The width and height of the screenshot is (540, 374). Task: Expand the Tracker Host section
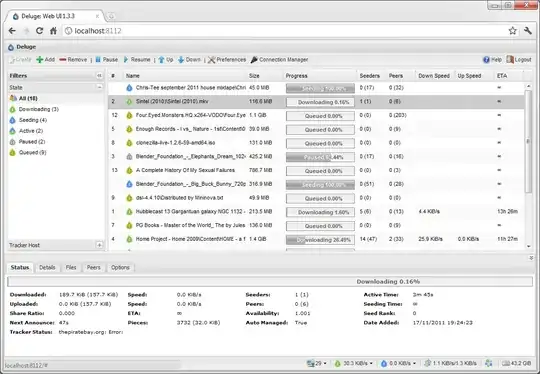click(x=99, y=245)
